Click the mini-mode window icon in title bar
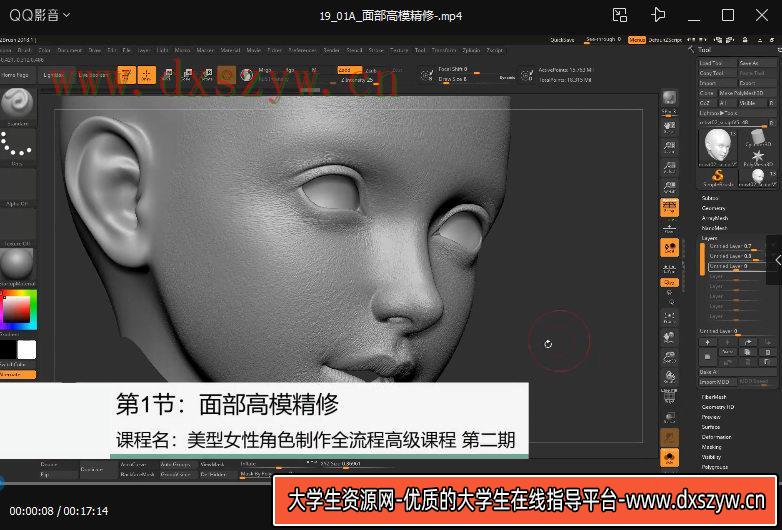The width and height of the screenshot is (782, 530). coord(620,15)
